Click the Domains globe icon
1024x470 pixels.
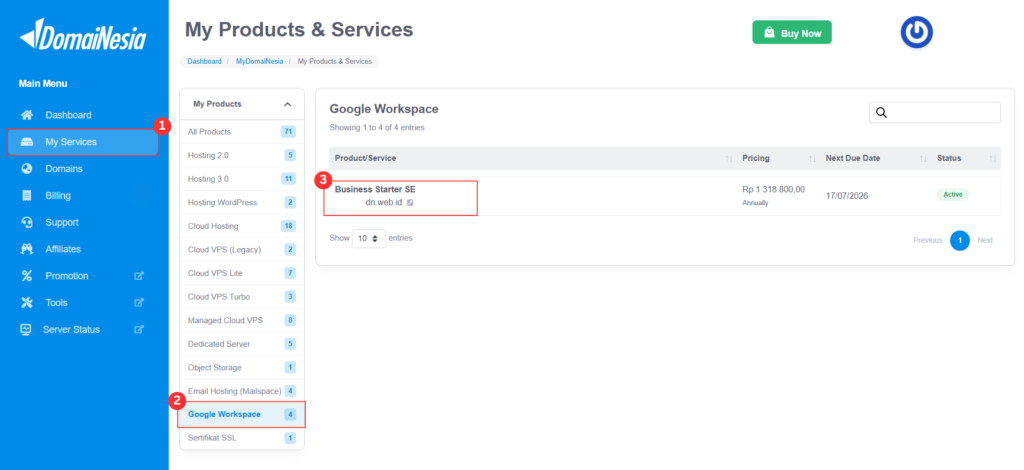27,168
